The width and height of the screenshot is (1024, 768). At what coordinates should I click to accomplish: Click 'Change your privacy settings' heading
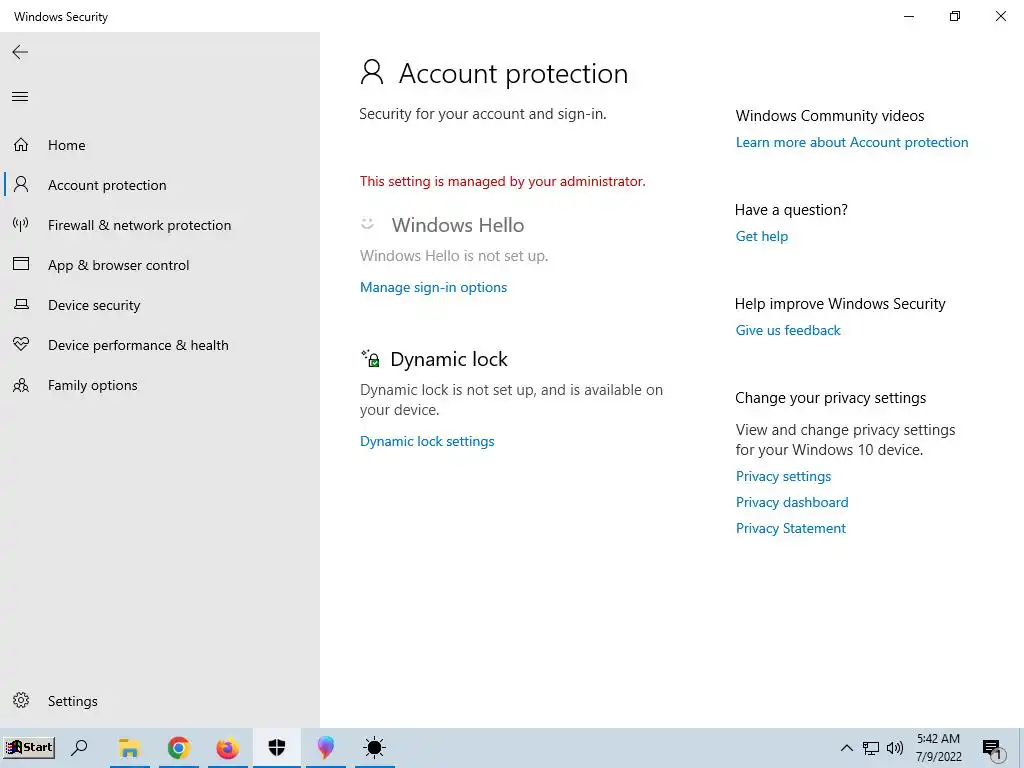[831, 398]
